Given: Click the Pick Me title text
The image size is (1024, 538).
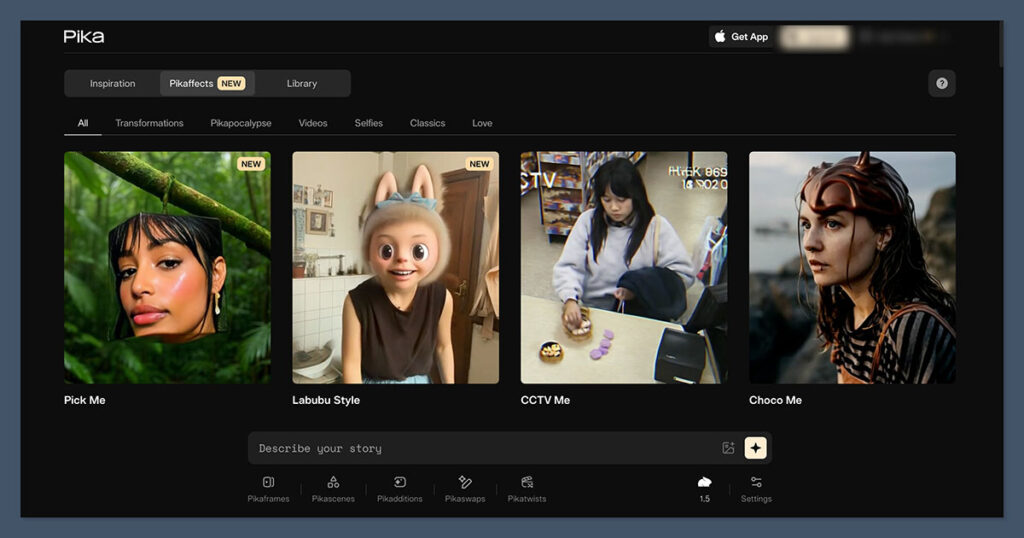Looking at the screenshot, I should (x=85, y=400).
